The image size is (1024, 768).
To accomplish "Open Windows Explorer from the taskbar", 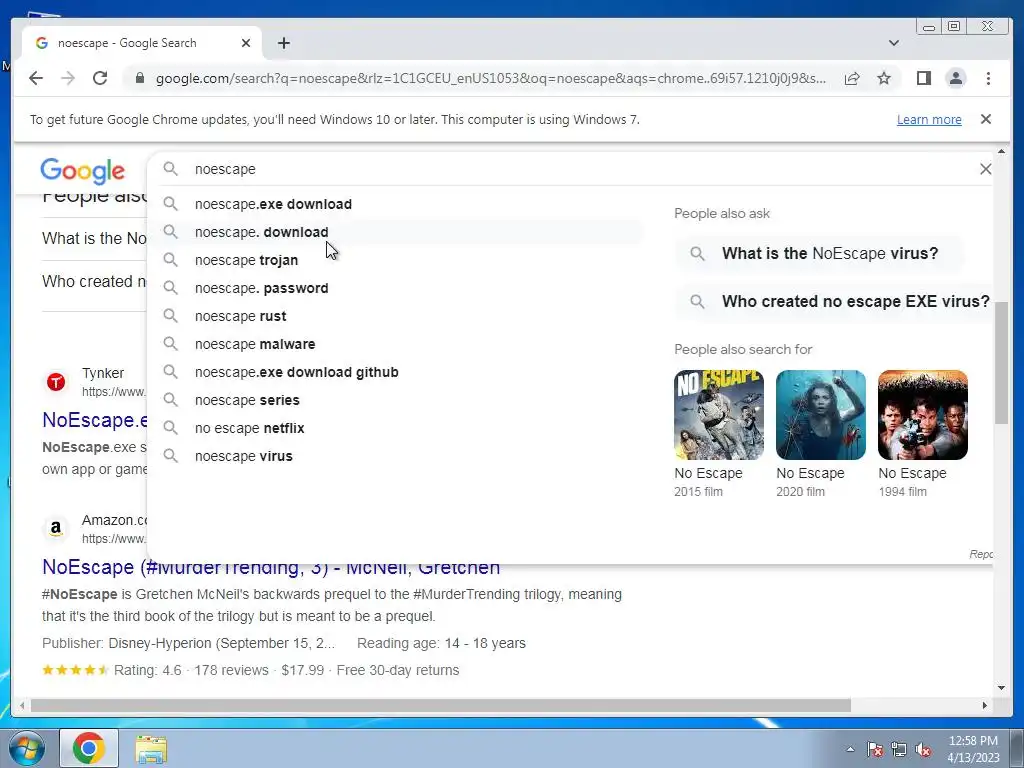I will [151, 749].
